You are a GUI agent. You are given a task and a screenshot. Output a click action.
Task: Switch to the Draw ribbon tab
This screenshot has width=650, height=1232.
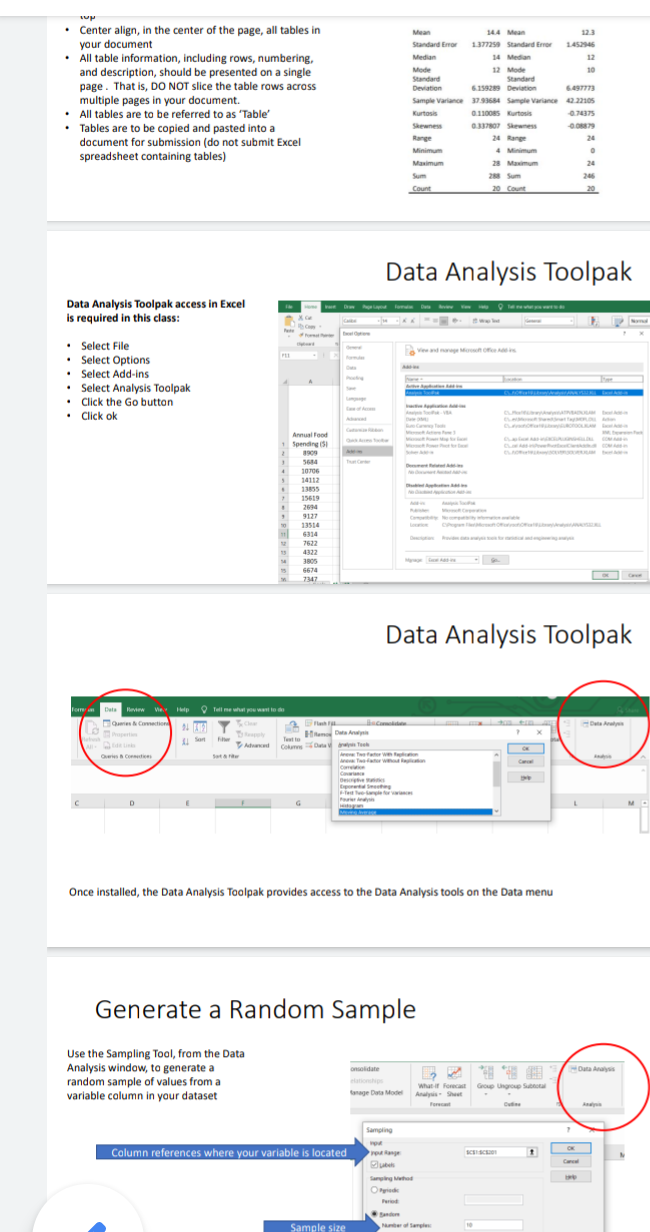(x=350, y=307)
